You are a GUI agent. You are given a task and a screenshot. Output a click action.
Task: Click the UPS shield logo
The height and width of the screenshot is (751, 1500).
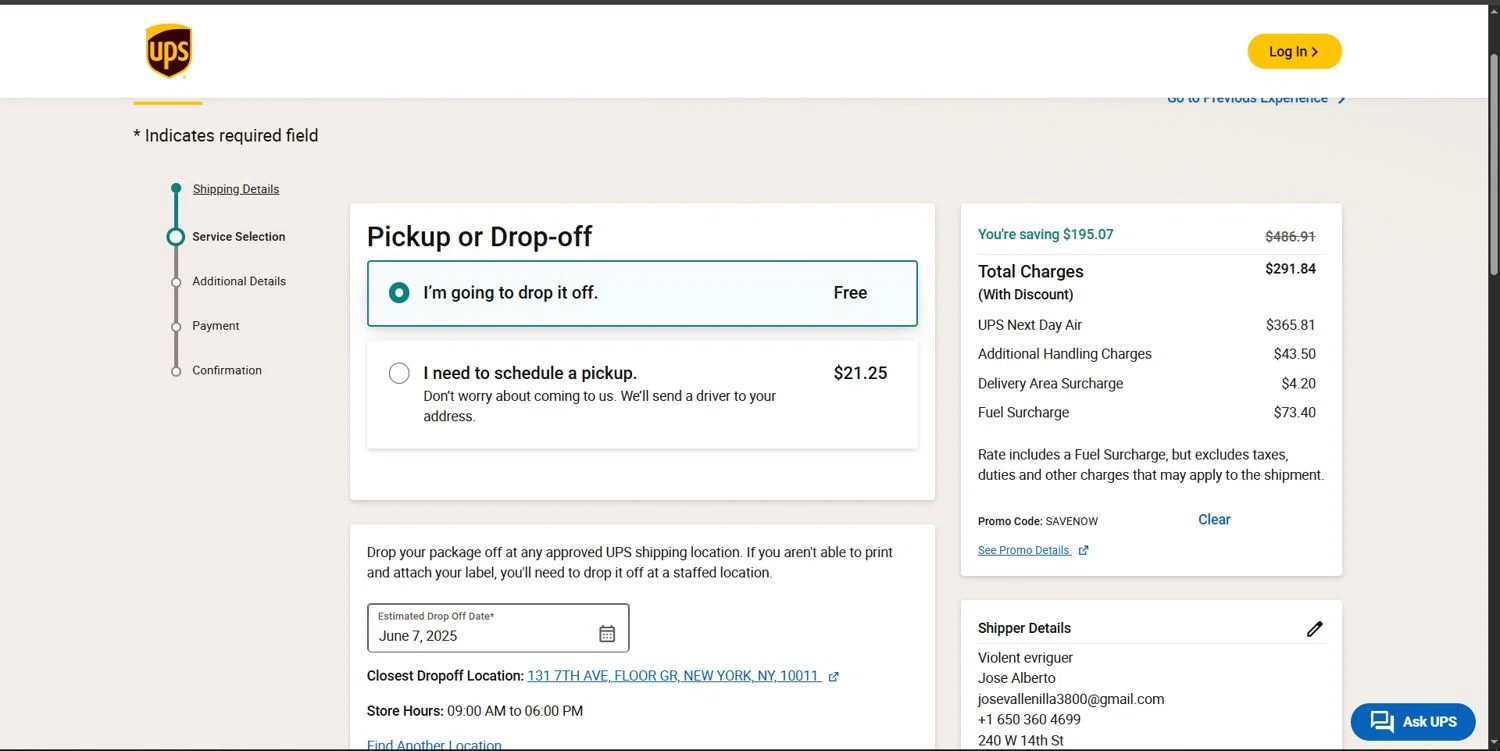pyautogui.click(x=168, y=51)
